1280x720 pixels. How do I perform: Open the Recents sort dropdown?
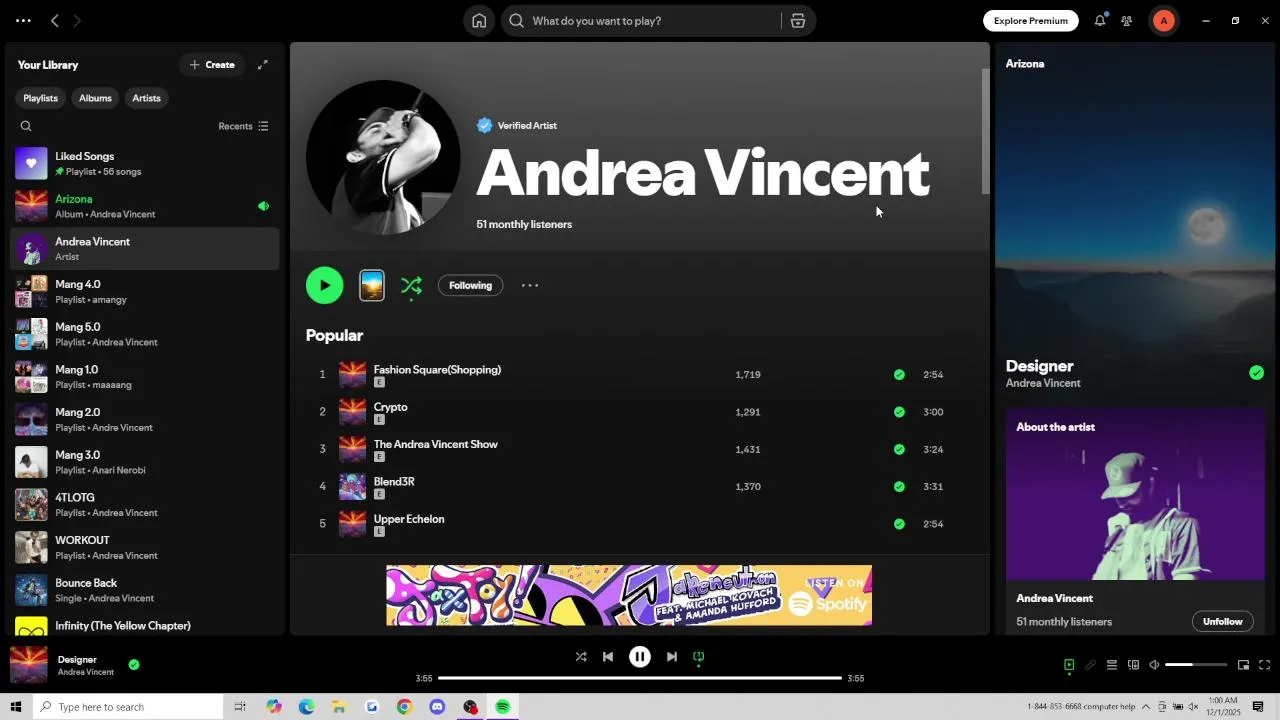244,126
